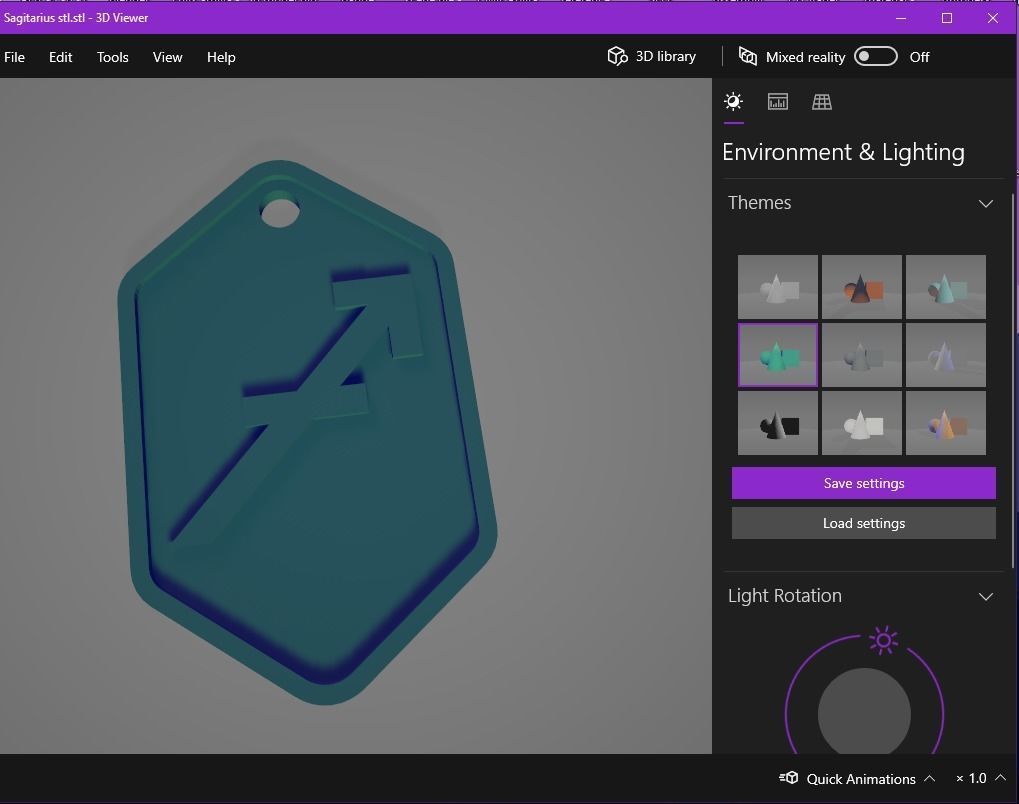Screen dimensions: 1019x804
Task: Select the bright white shapes theme thumbnail
Action: pyautogui.click(x=861, y=422)
